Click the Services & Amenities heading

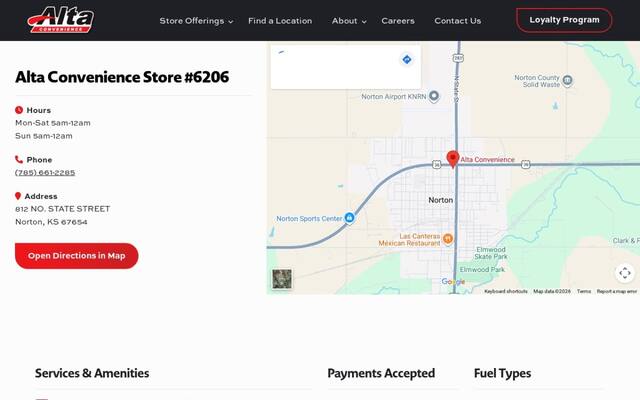pos(92,373)
